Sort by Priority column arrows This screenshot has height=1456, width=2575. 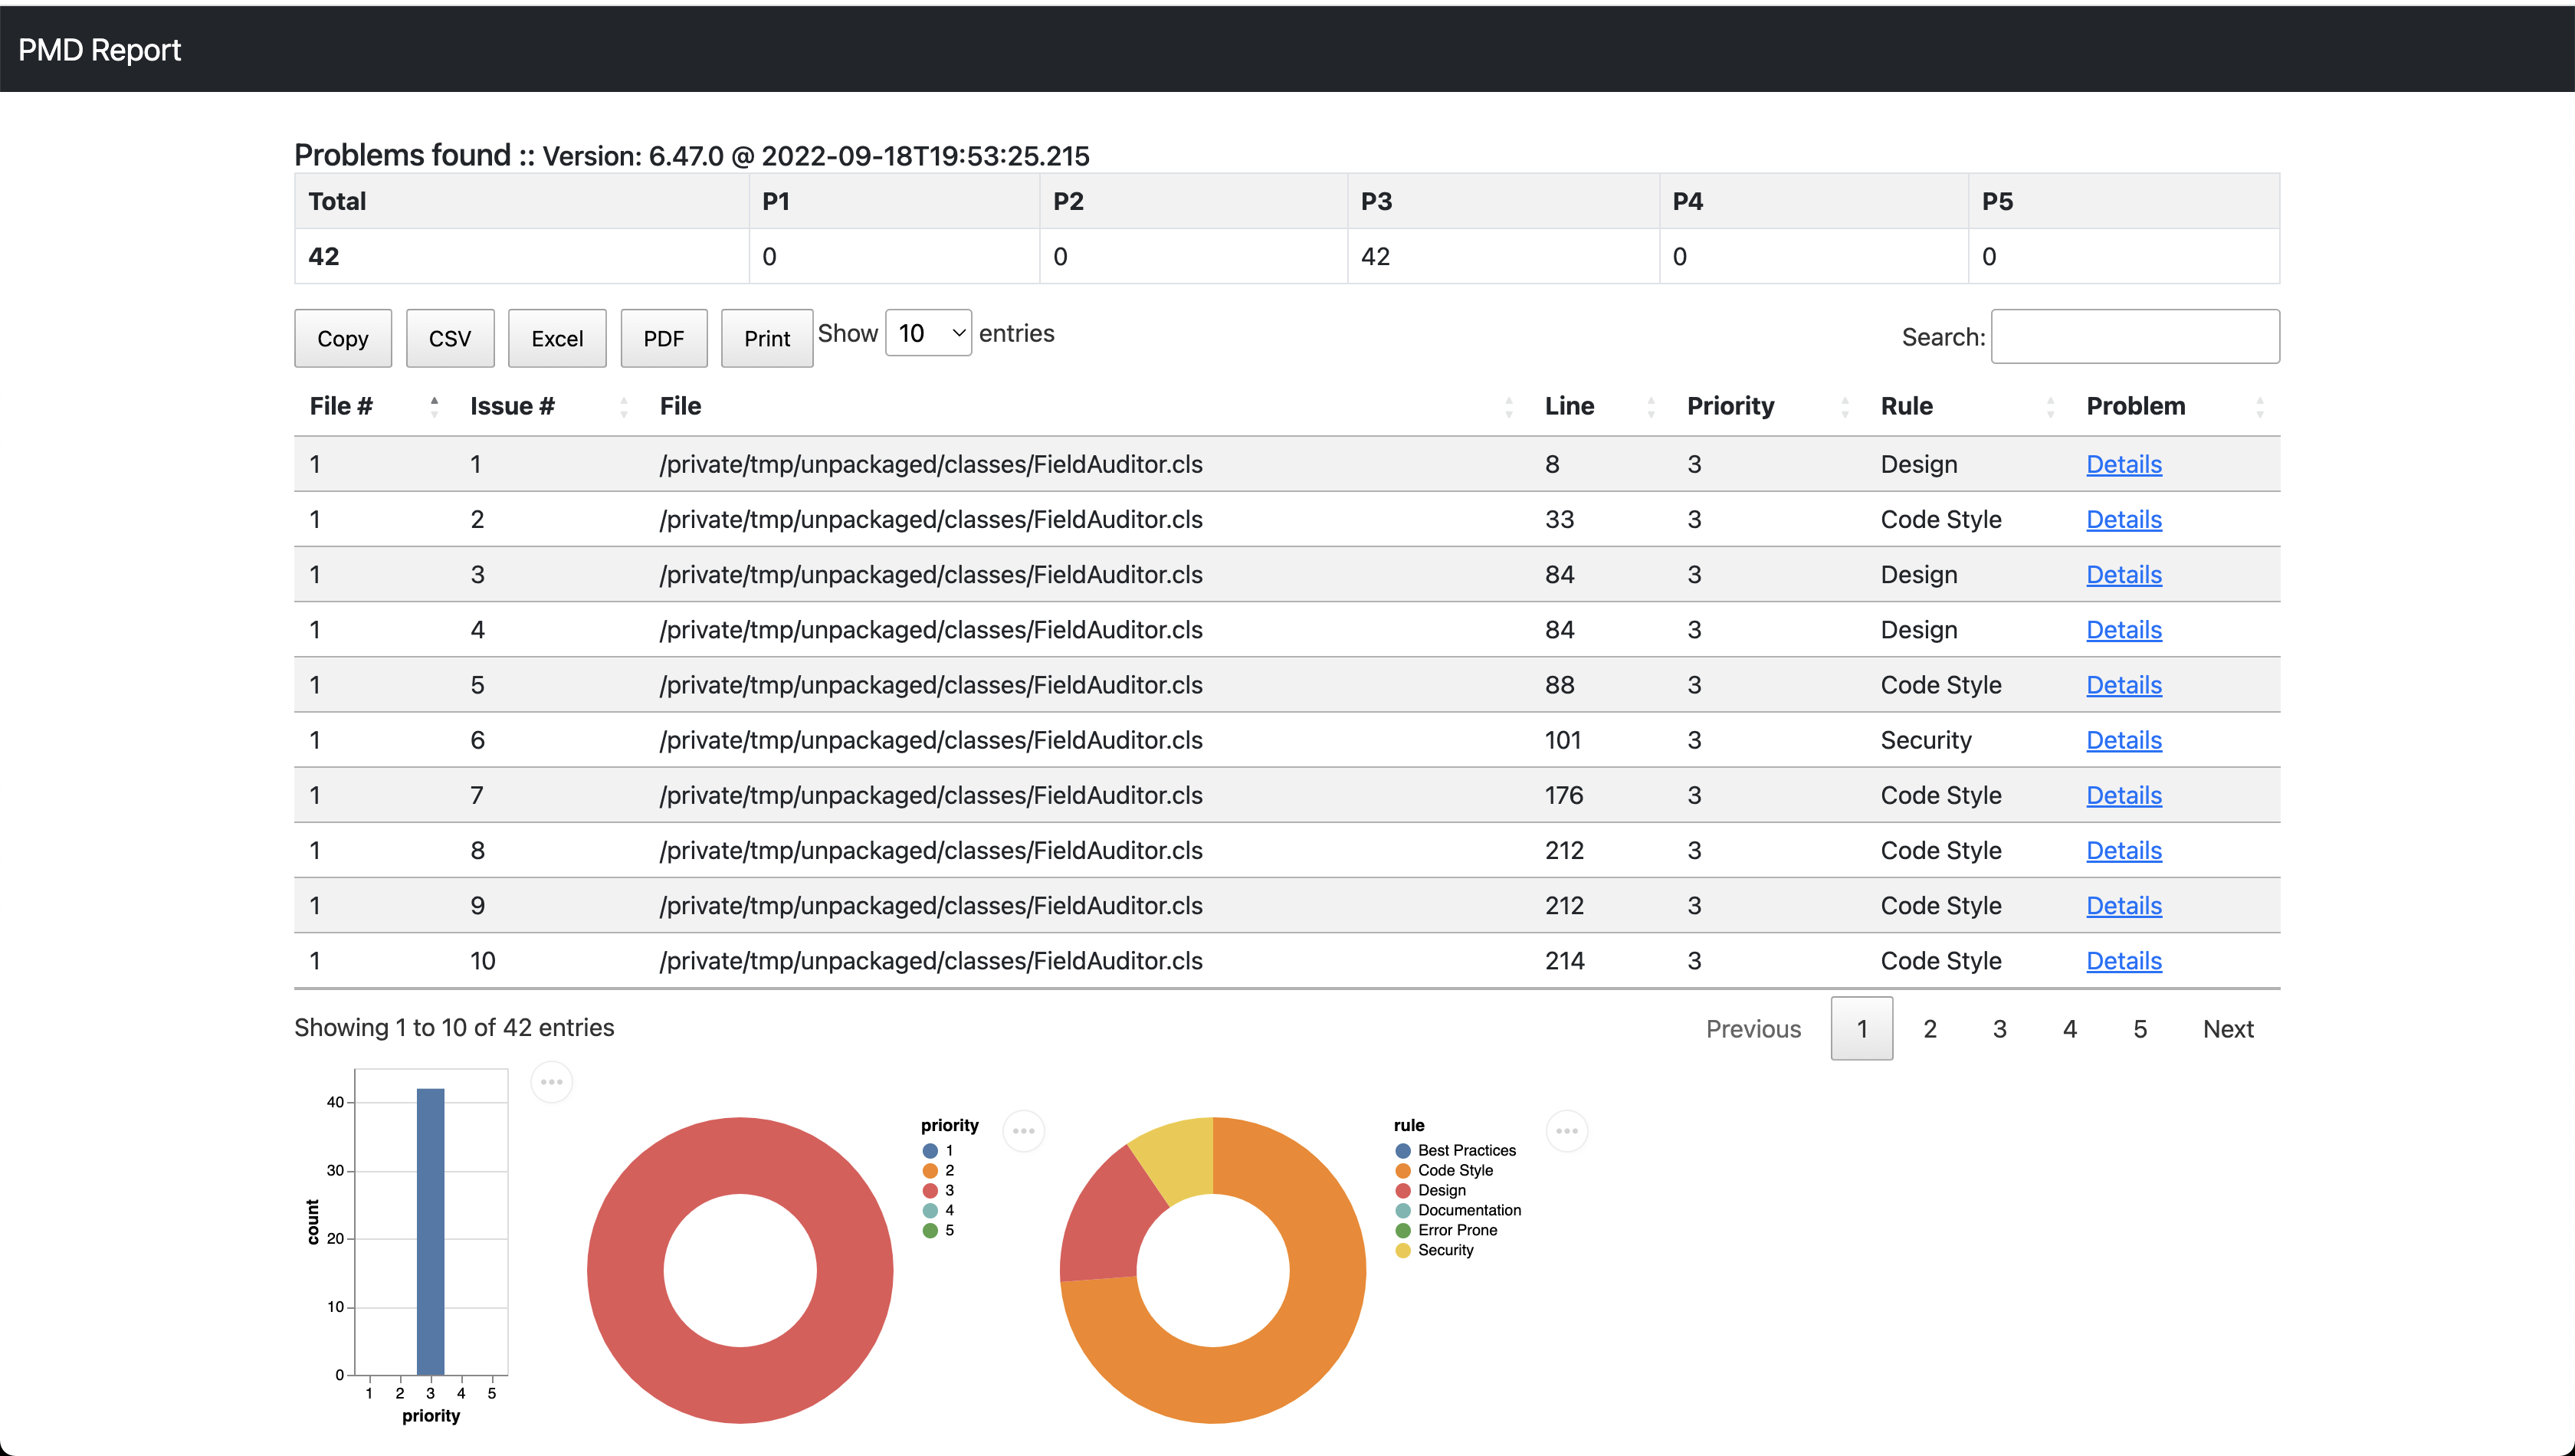(1844, 406)
